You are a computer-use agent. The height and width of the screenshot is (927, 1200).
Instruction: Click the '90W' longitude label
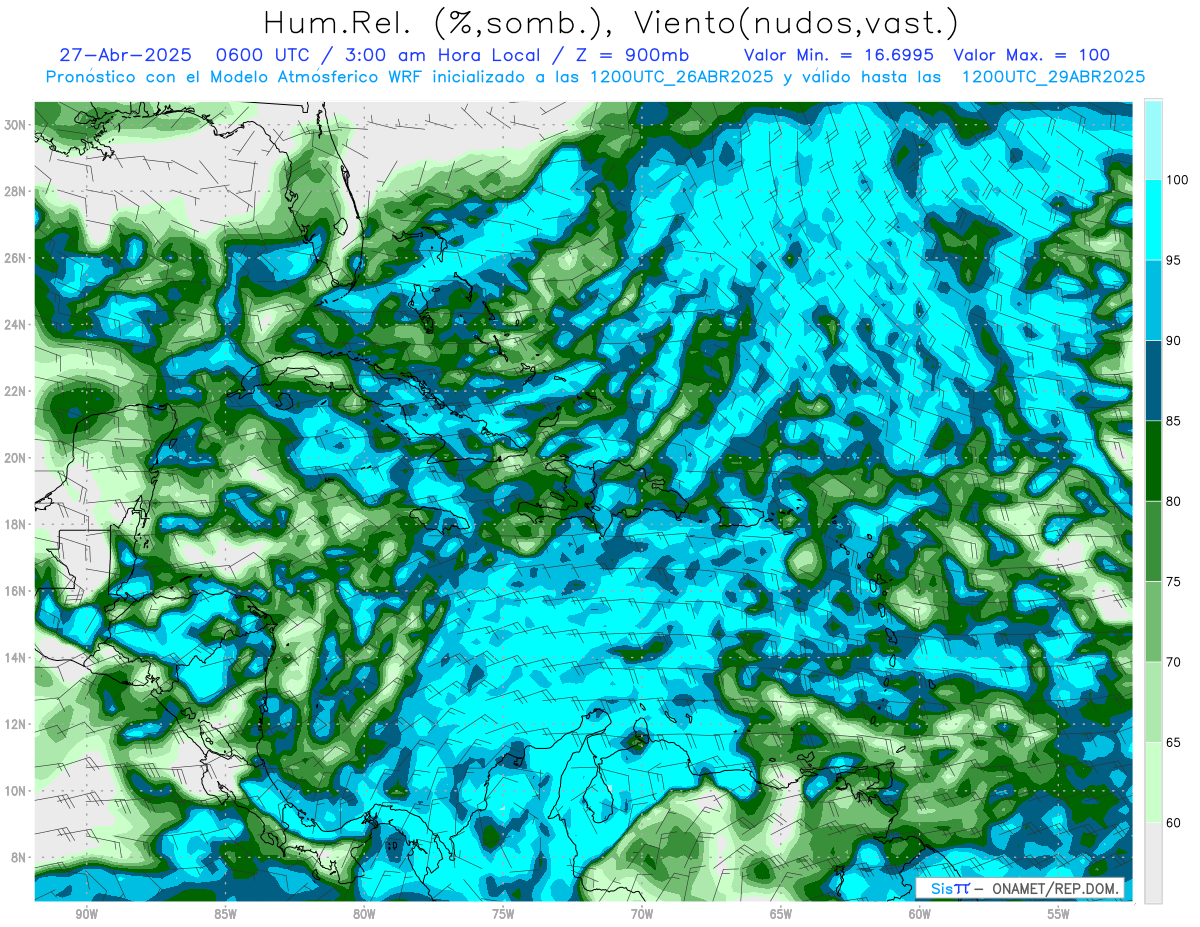coord(86,915)
